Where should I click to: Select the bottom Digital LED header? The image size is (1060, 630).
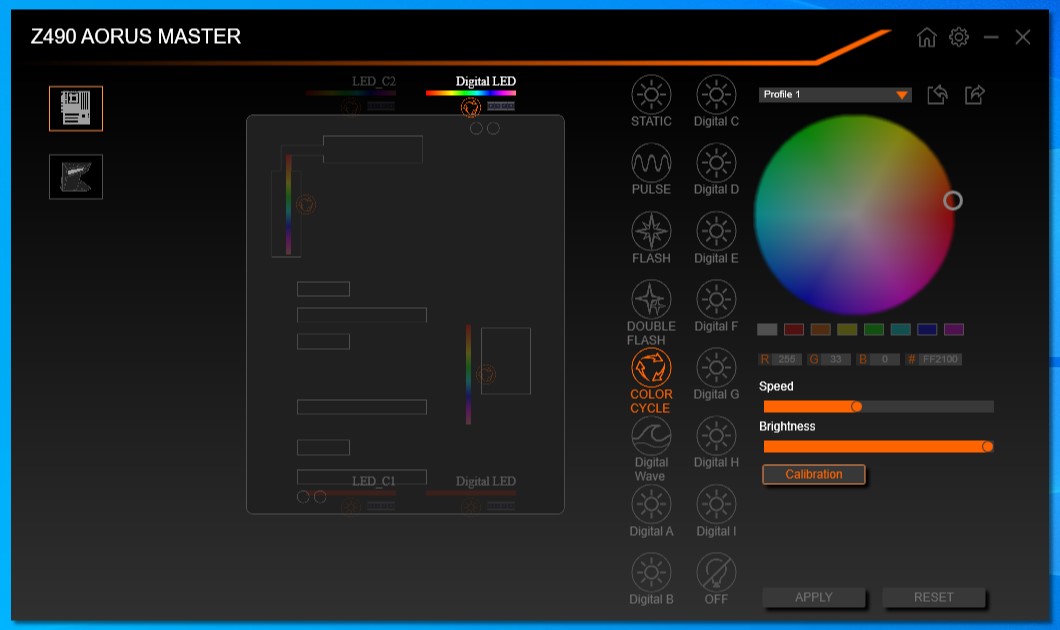pos(471,493)
